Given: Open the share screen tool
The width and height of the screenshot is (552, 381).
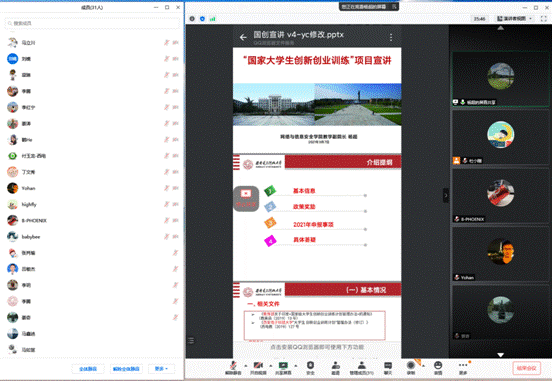Looking at the screenshot, I should click(283, 368).
